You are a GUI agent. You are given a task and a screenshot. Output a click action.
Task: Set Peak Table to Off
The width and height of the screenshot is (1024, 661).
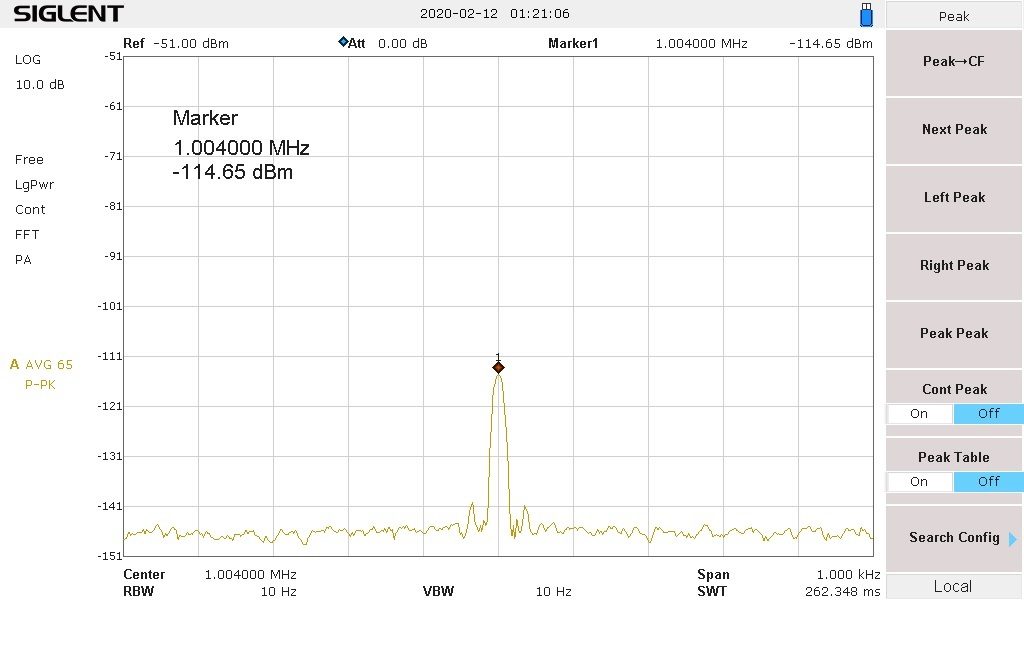coord(988,482)
